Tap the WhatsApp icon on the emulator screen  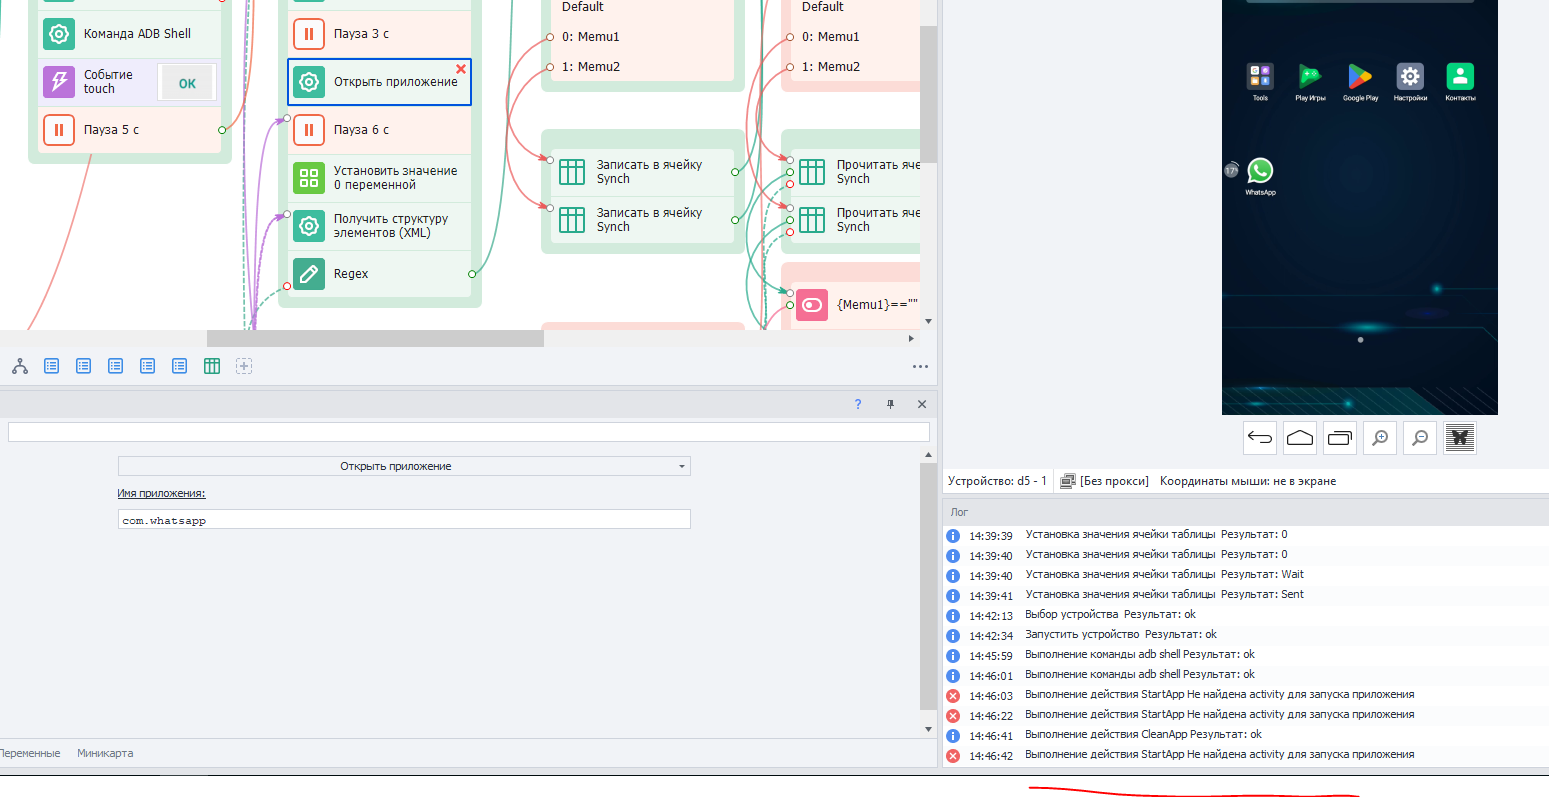(x=1260, y=171)
